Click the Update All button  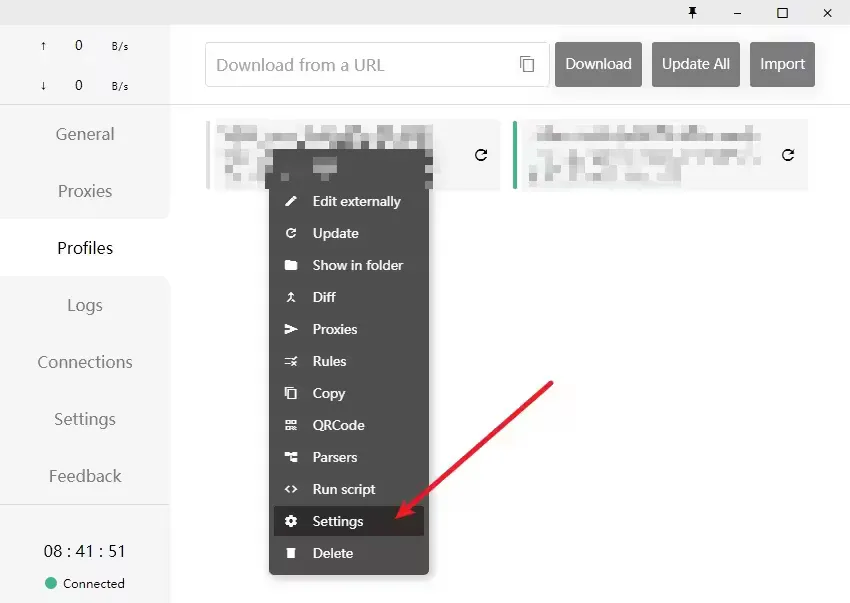coord(695,64)
